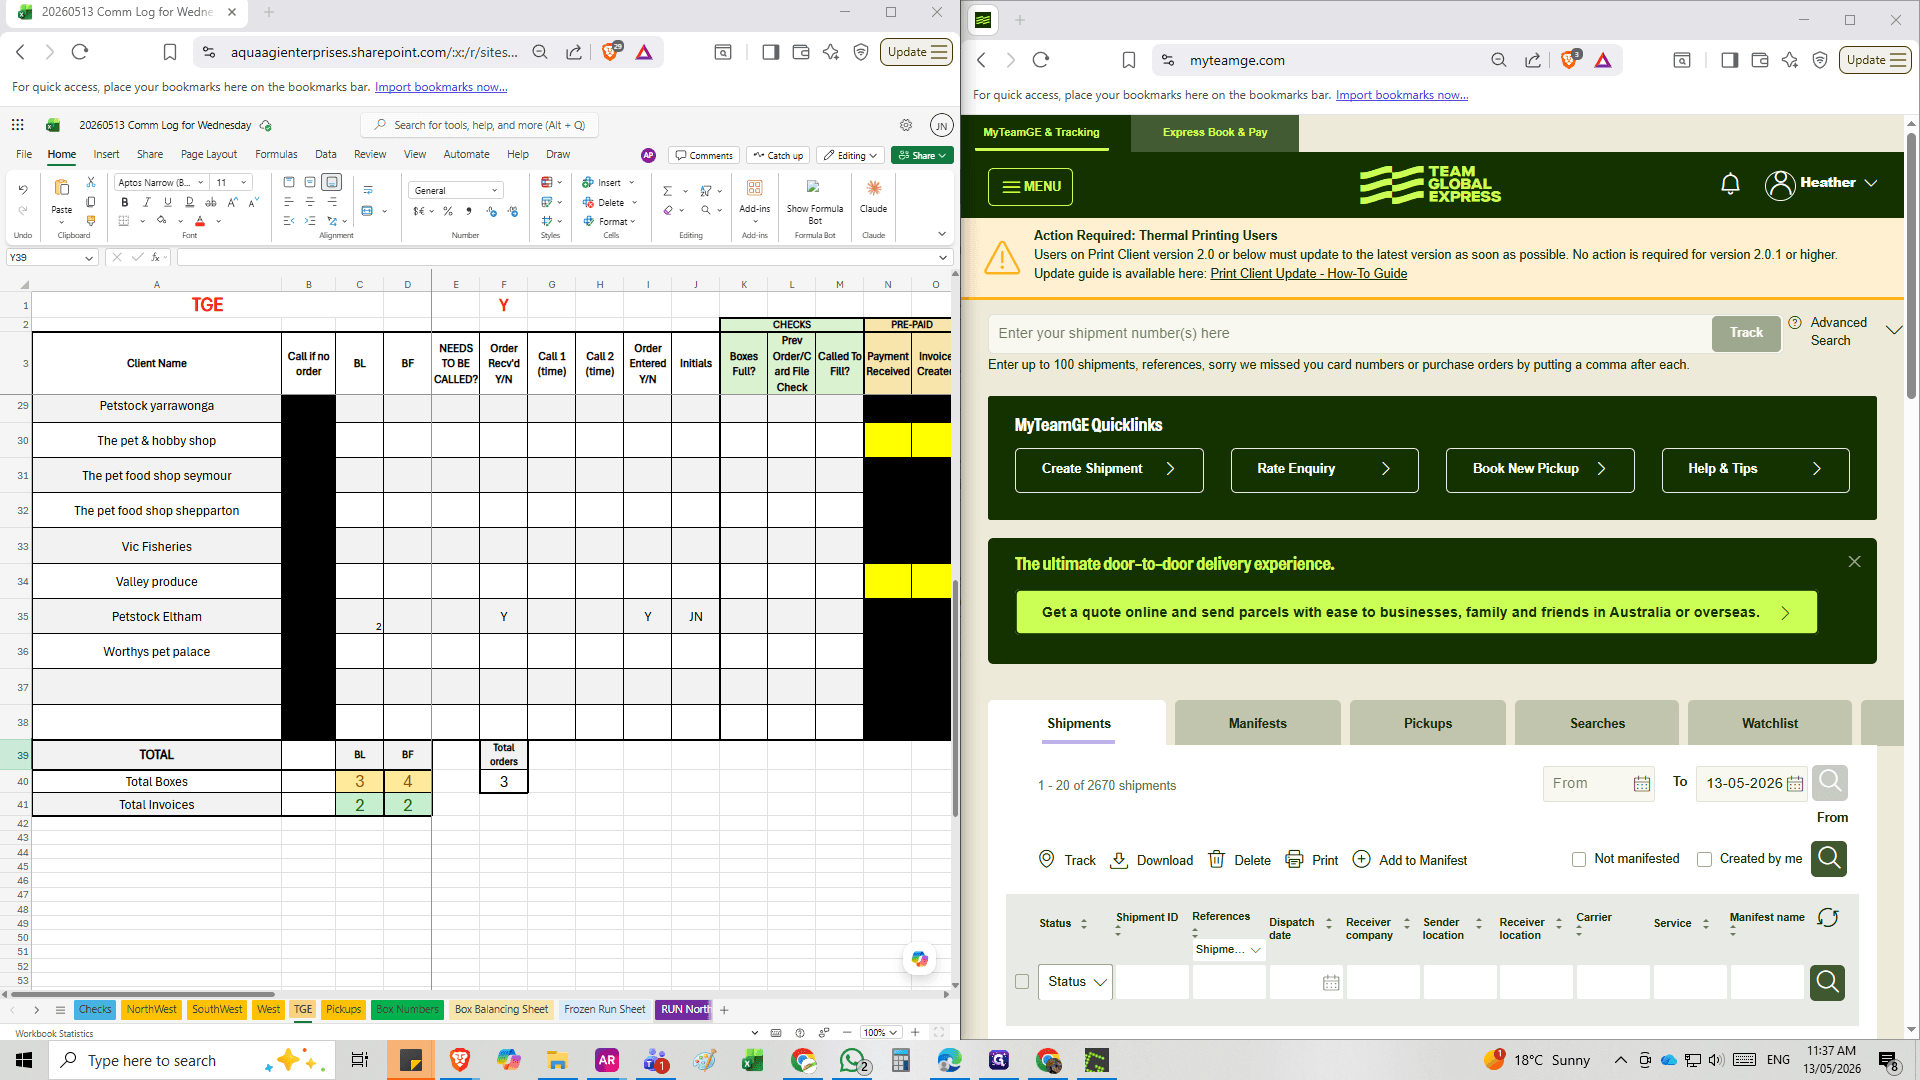Click the Wrap Text icon in Alignment group
Viewport: 1920px width, 1080px height.
(x=368, y=190)
